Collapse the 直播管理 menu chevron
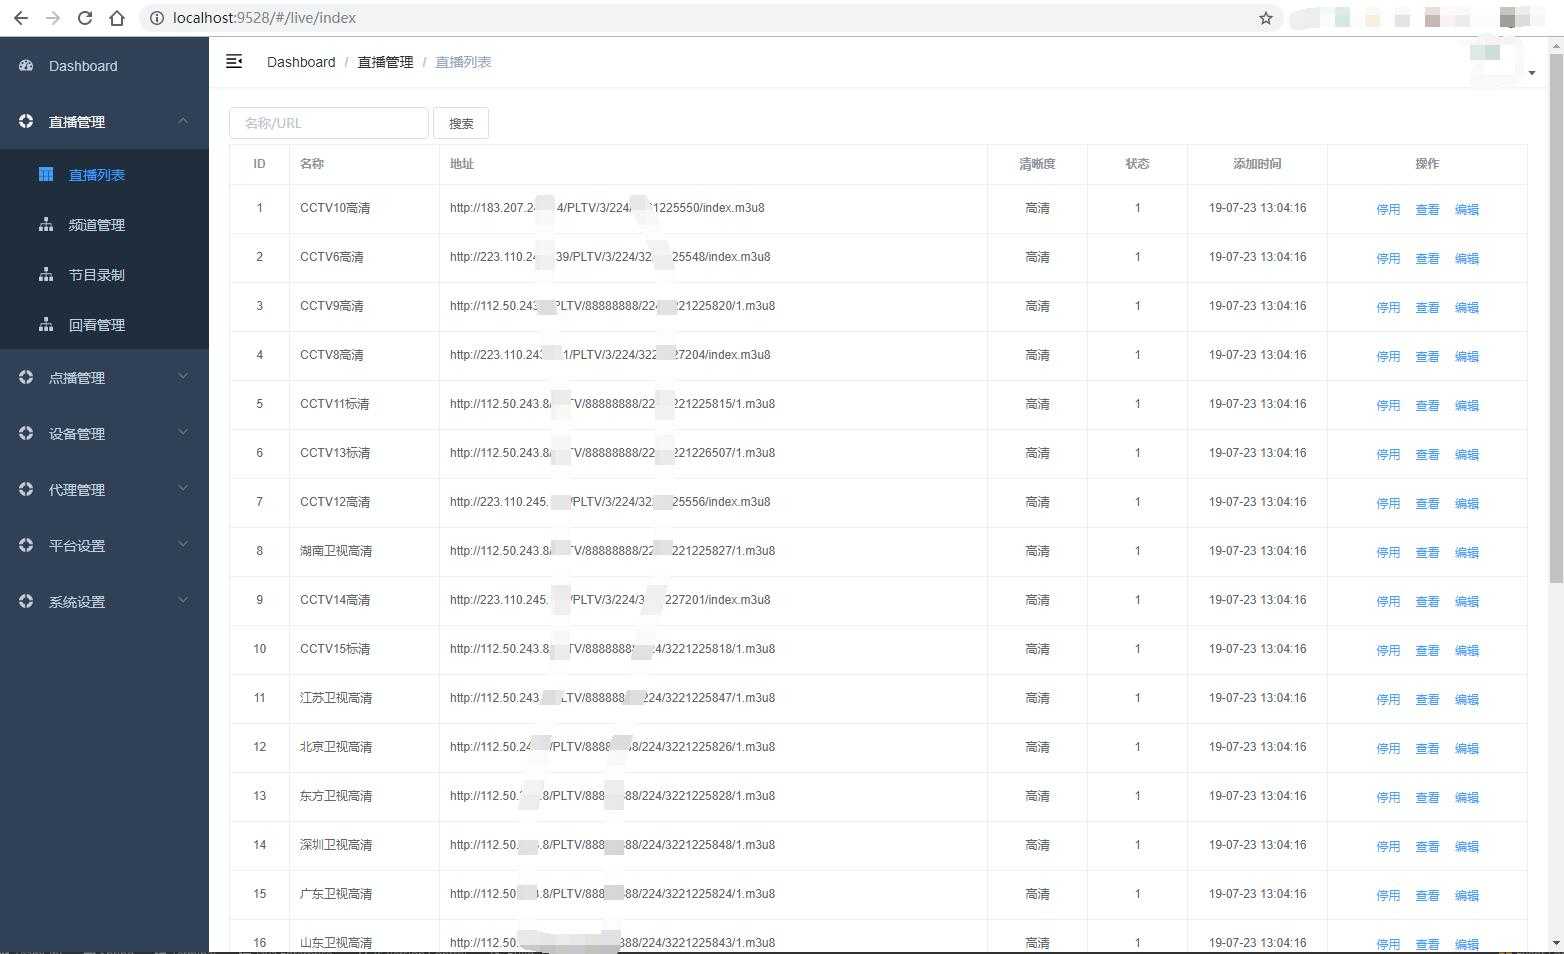The height and width of the screenshot is (954, 1564). [183, 121]
